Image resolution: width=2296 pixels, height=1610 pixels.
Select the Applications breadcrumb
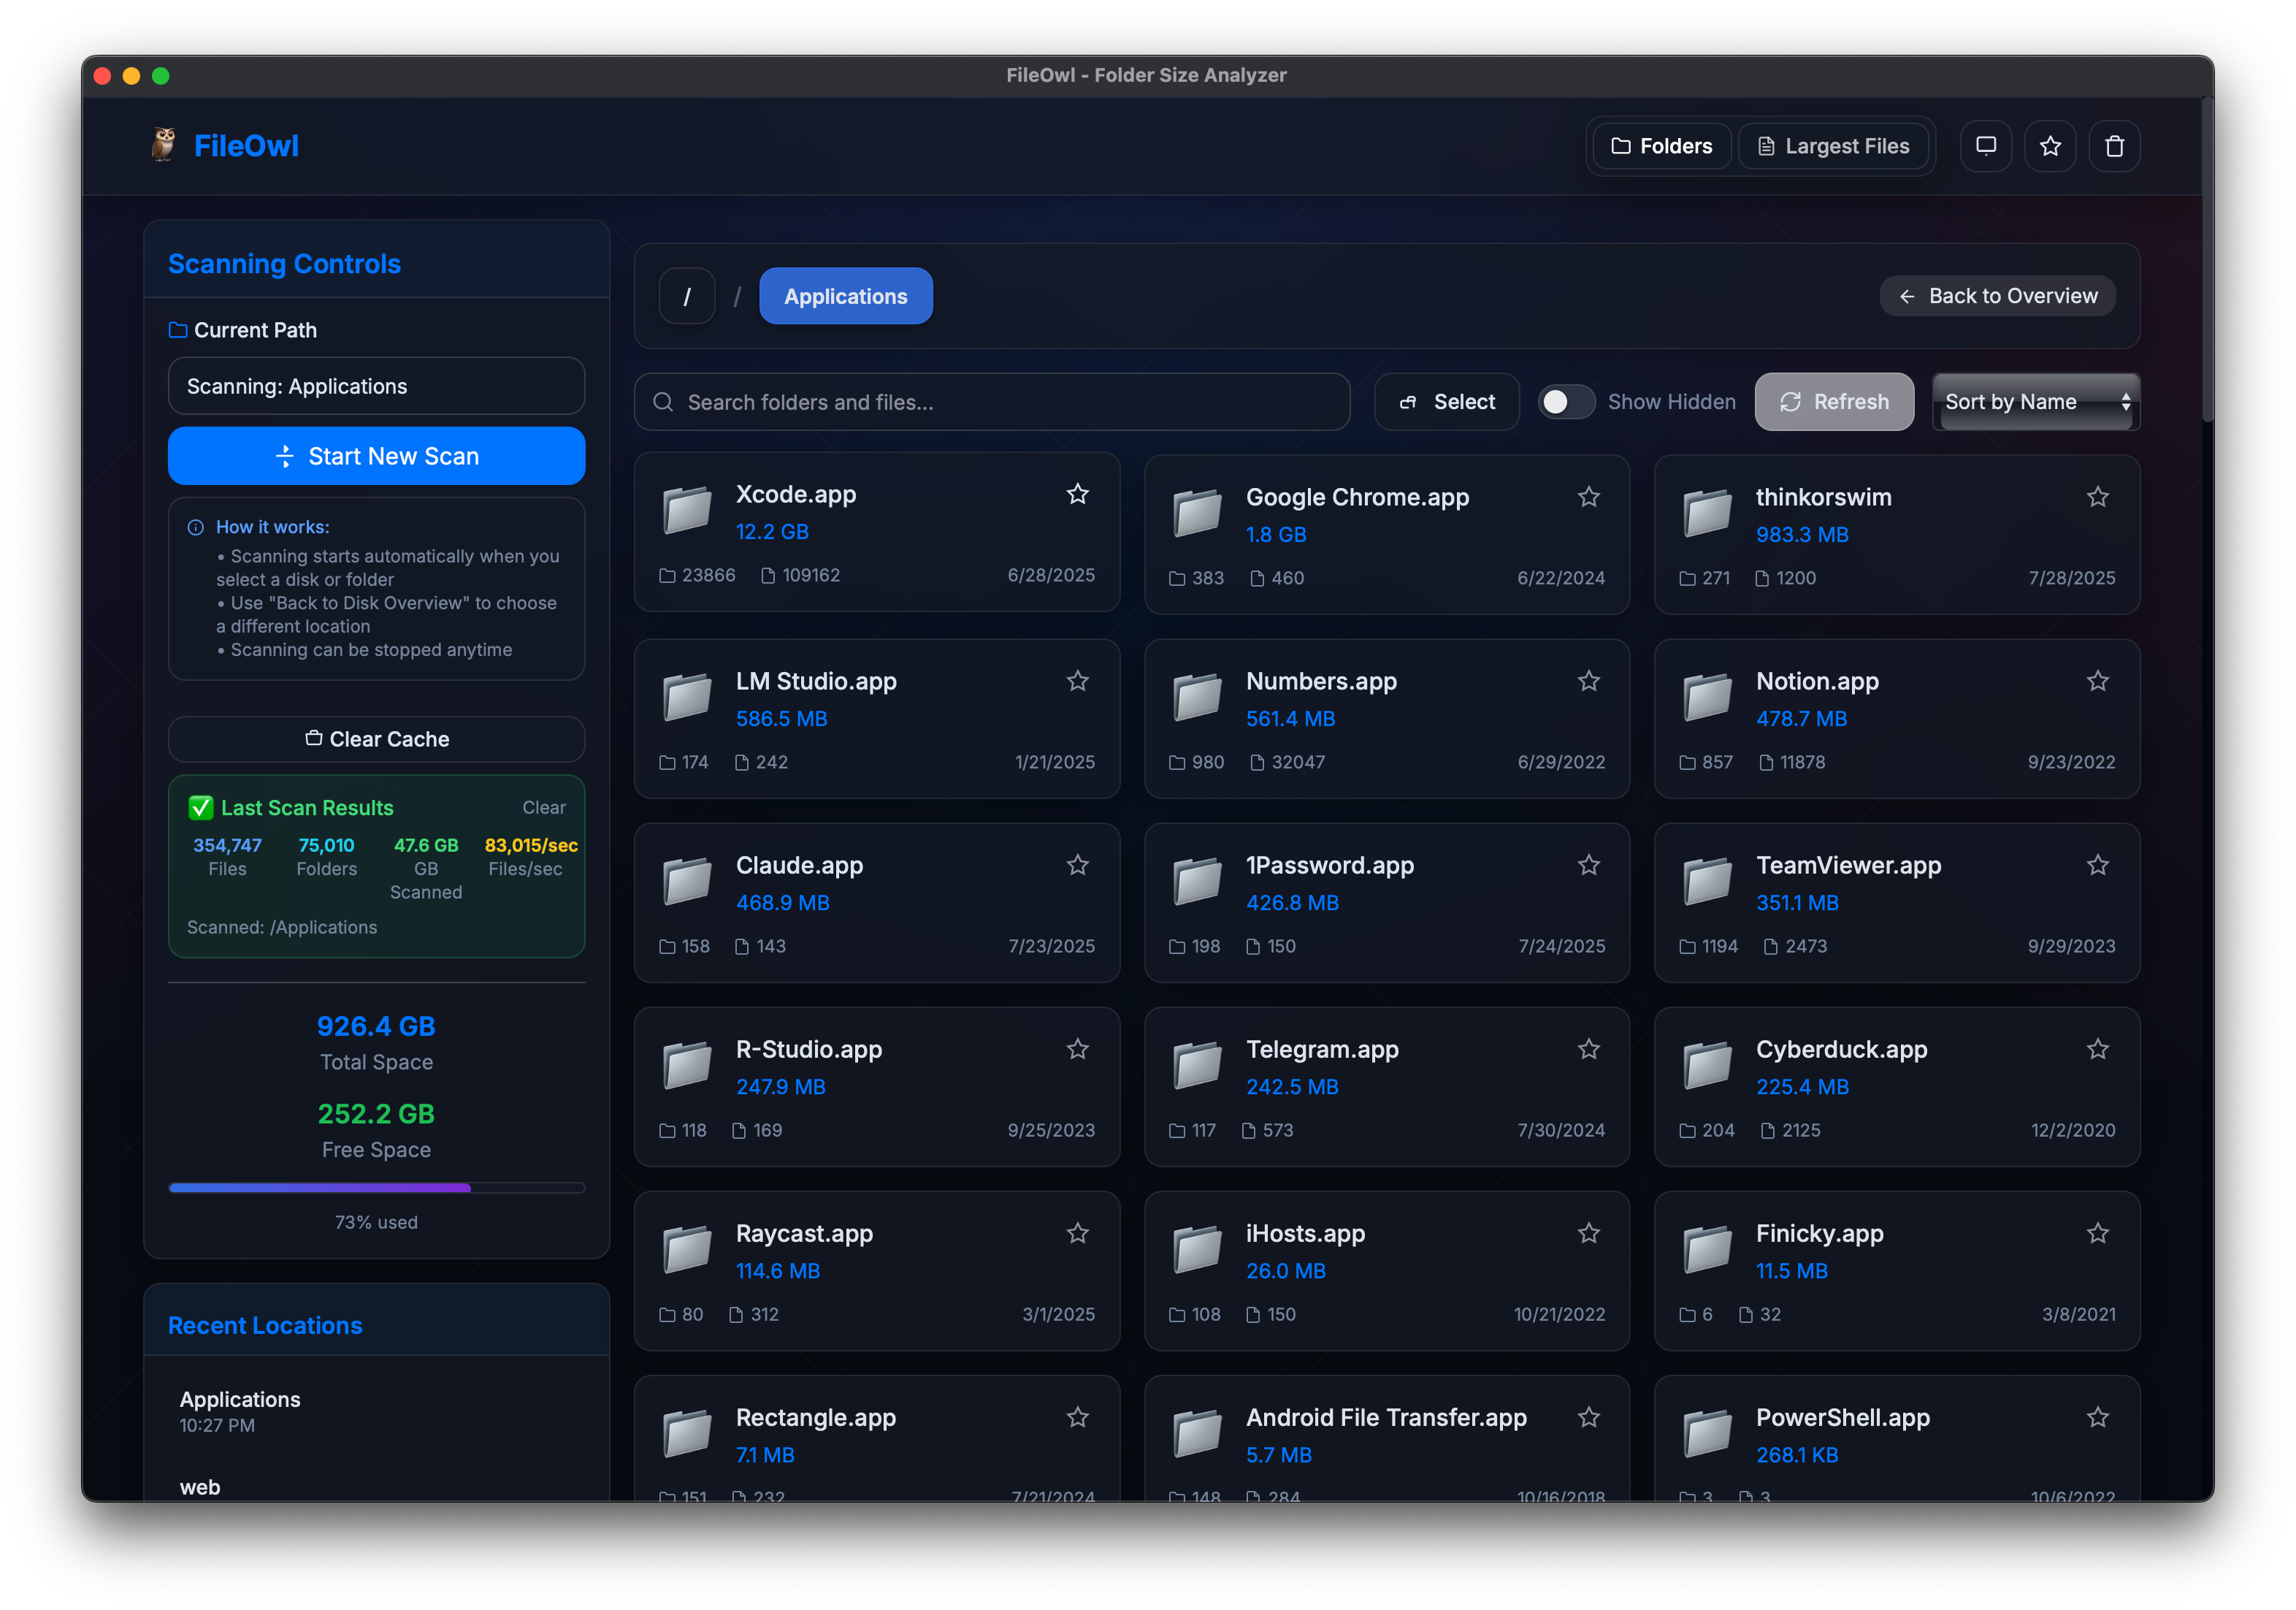[x=845, y=295]
